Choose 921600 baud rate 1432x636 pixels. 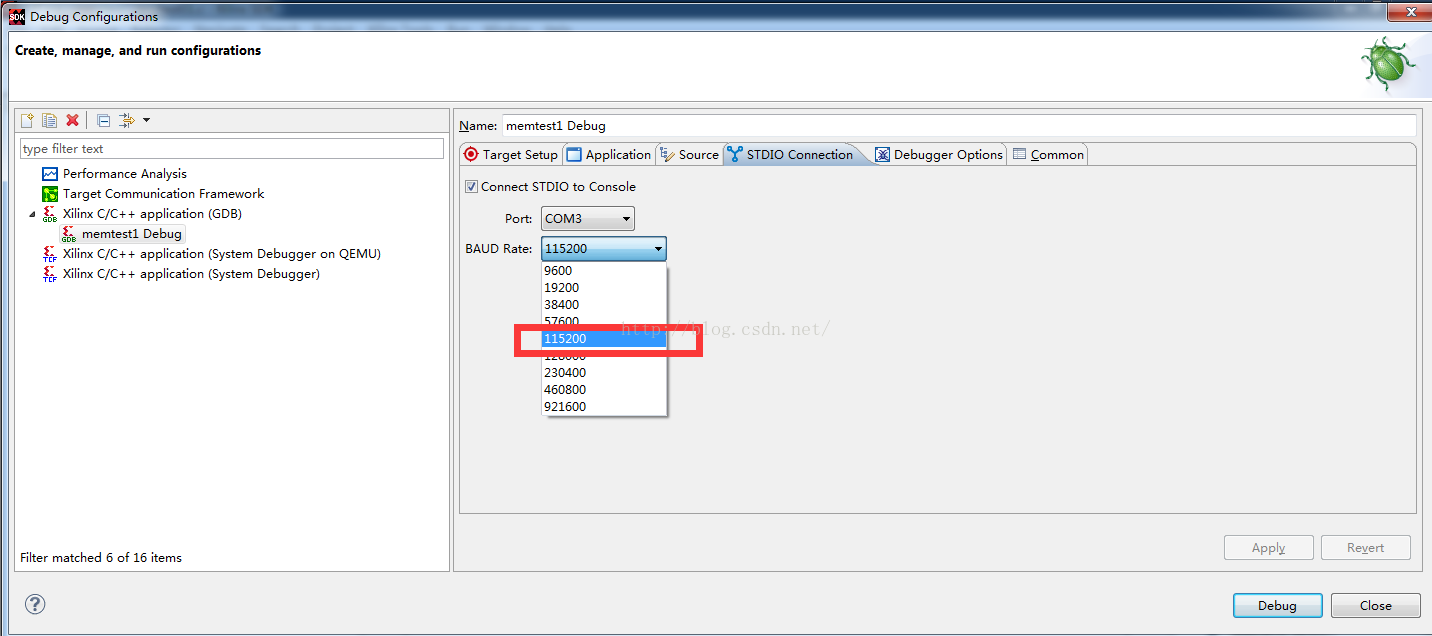click(604, 407)
